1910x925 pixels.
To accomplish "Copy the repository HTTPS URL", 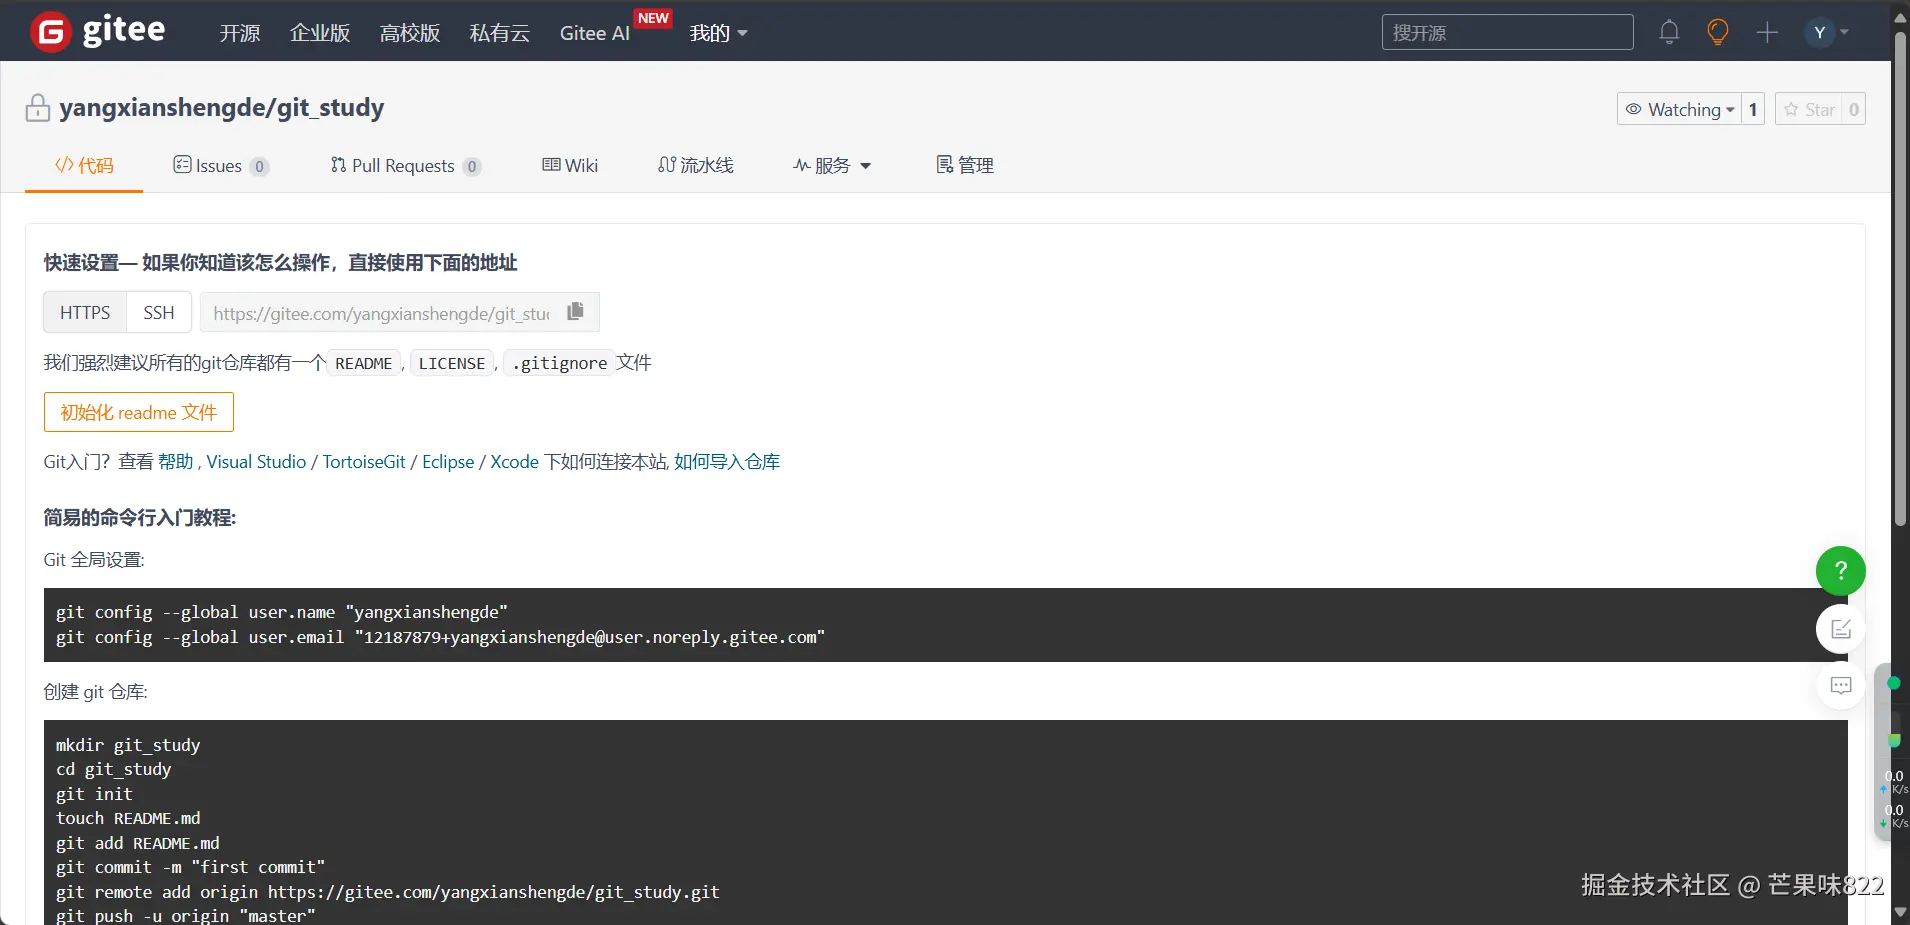I will tap(575, 312).
